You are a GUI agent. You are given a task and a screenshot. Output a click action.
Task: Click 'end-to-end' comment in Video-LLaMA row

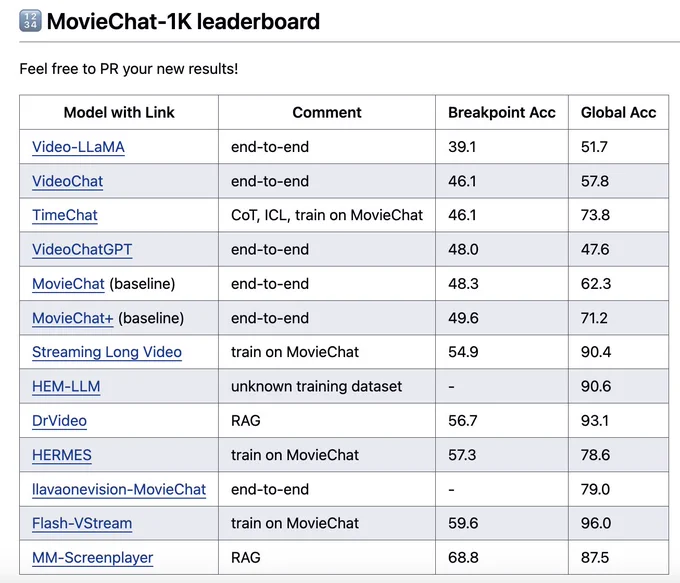tap(270, 147)
